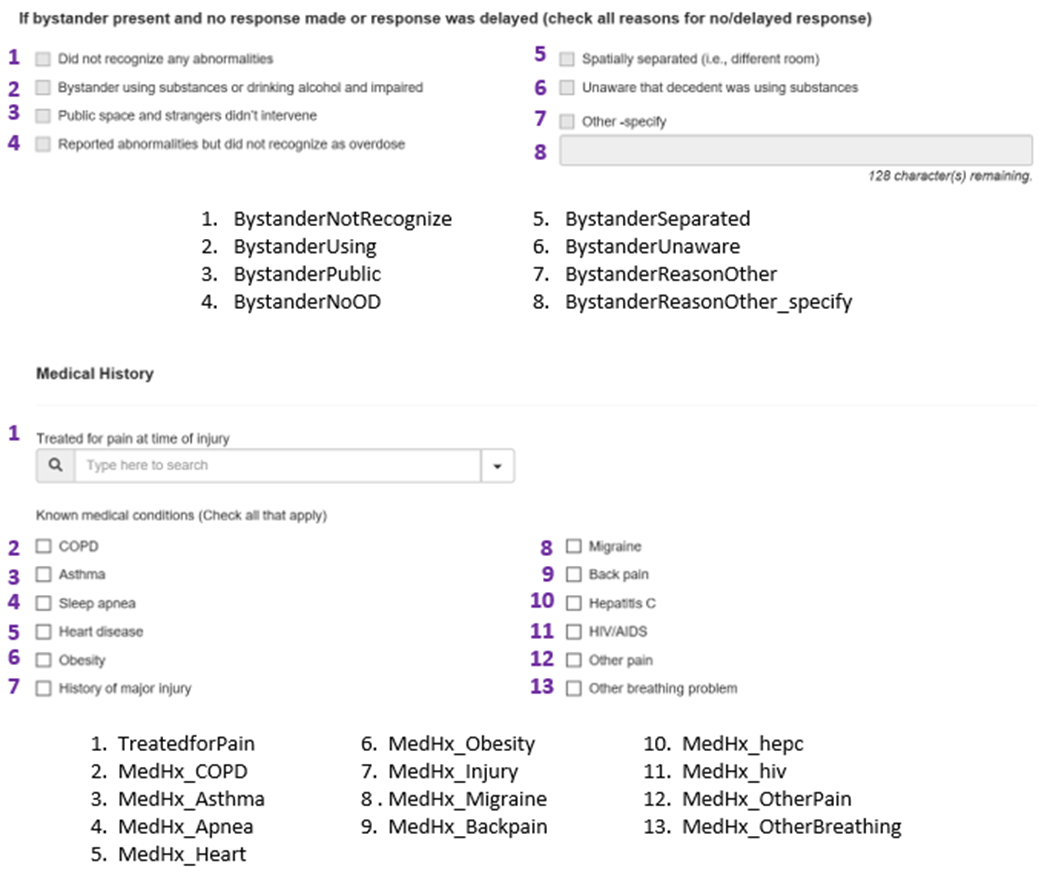Mark Heart disease as known condition
The height and width of the screenshot is (881, 1050).
coord(43,632)
